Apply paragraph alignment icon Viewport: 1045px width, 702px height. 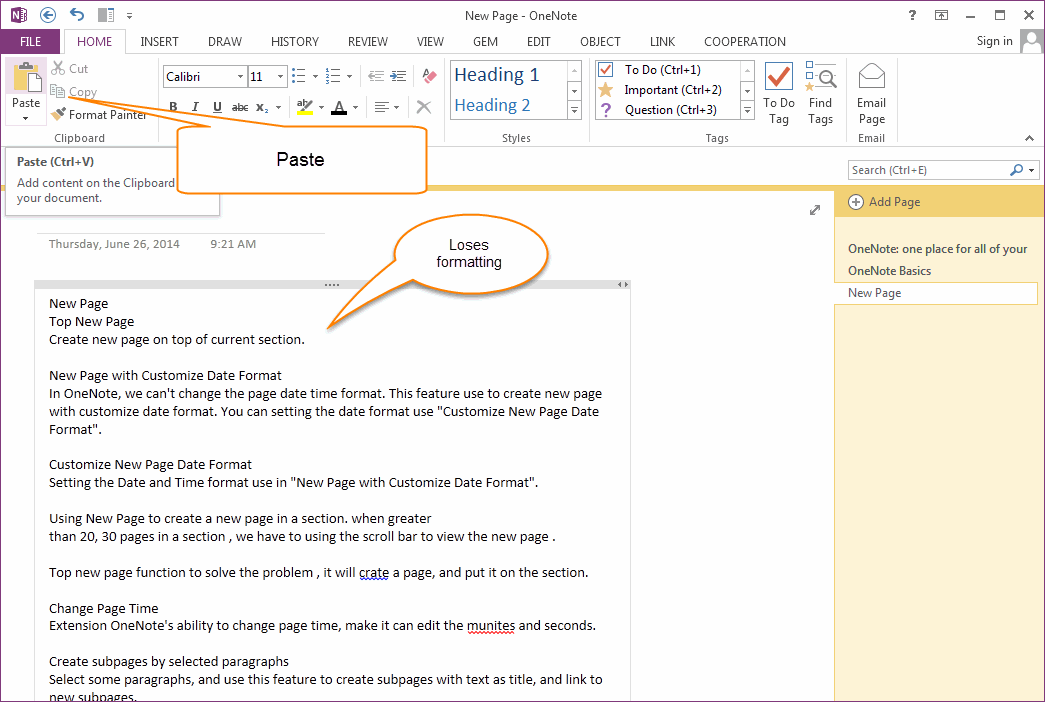[381, 107]
